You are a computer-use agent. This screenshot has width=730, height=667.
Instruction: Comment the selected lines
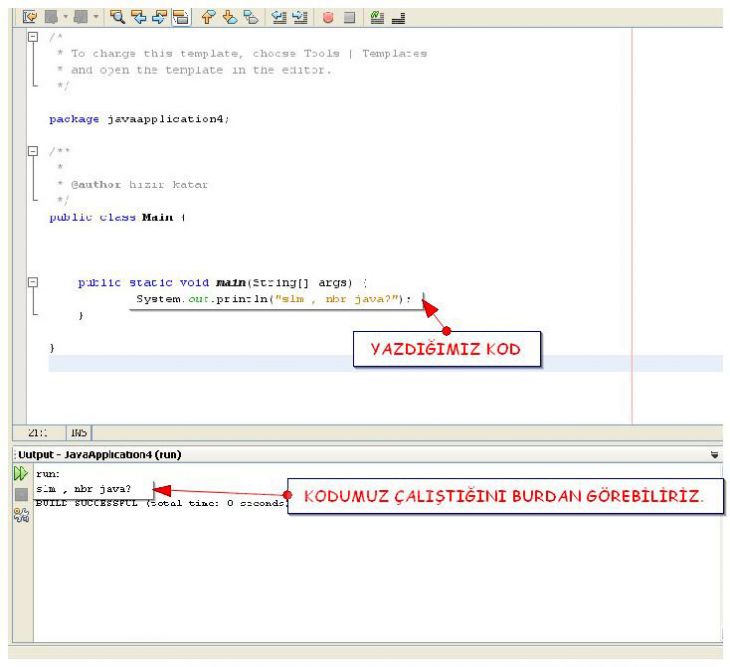tap(377, 17)
